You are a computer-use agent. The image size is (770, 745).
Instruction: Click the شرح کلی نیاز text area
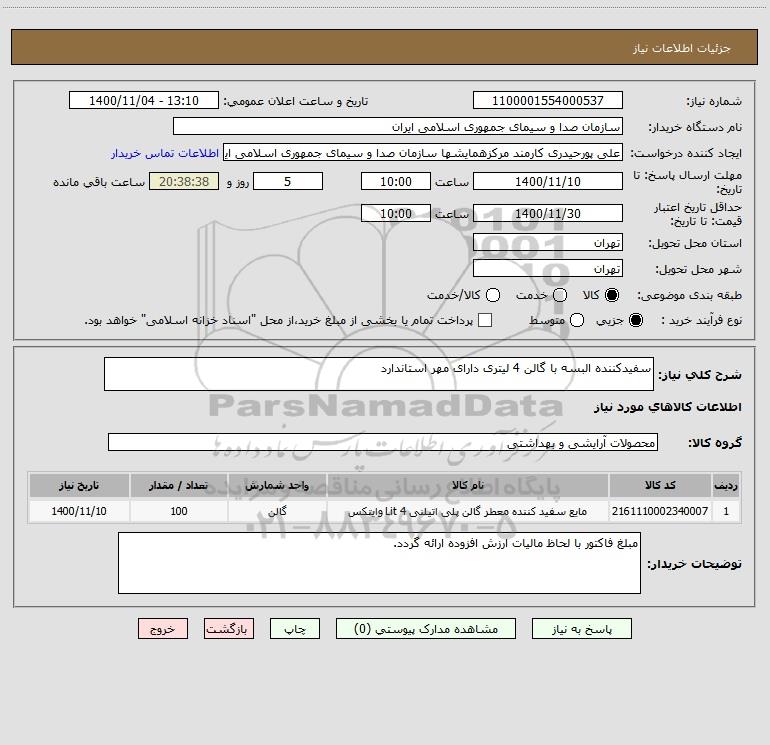[x=379, y=374]
